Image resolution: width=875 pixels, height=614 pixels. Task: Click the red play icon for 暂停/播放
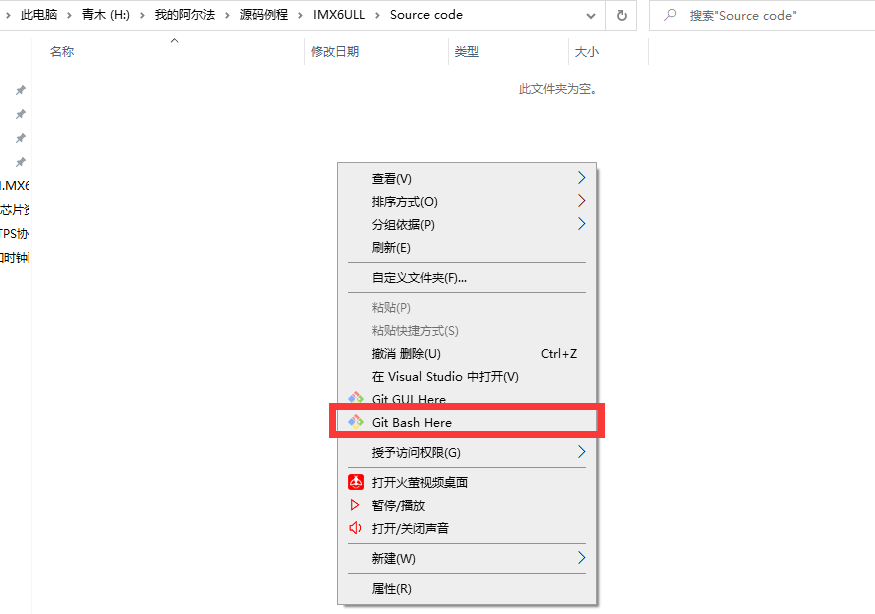tap(355, 504)
